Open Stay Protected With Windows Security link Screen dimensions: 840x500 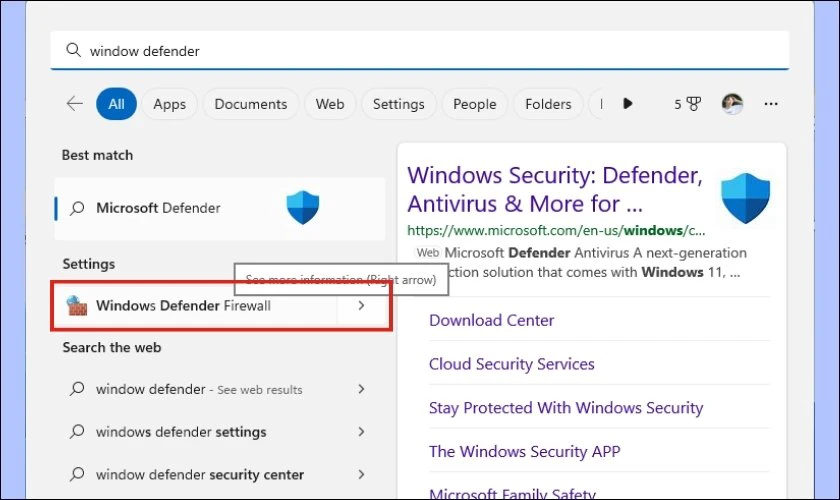(566, 408)
